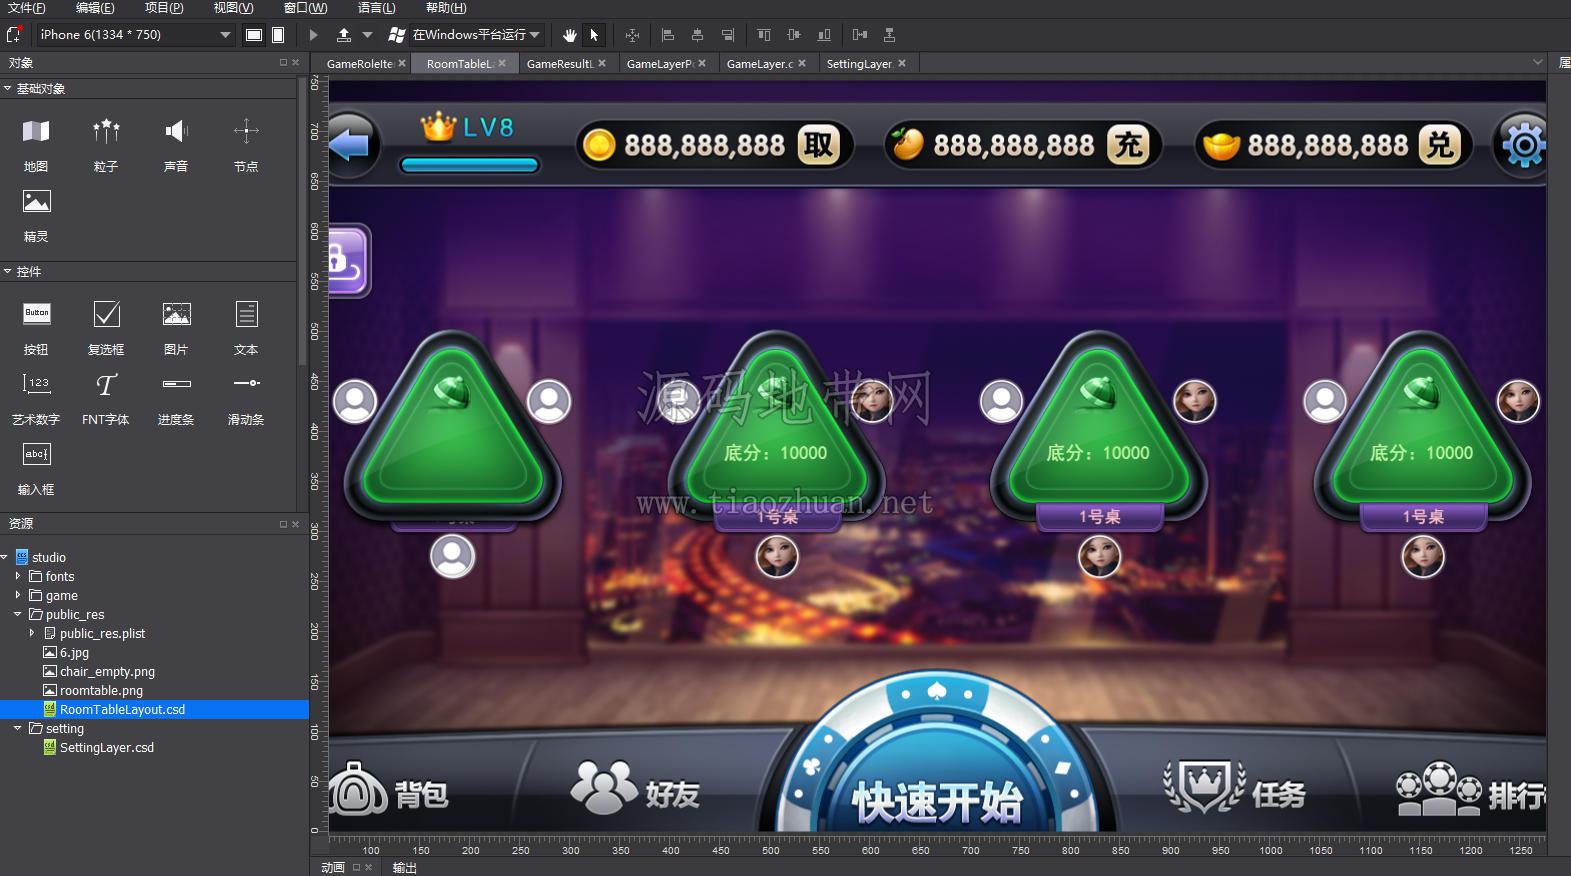Select the FNT字体 font widget
Screen dimensions: 1571x876
(106, 398)
